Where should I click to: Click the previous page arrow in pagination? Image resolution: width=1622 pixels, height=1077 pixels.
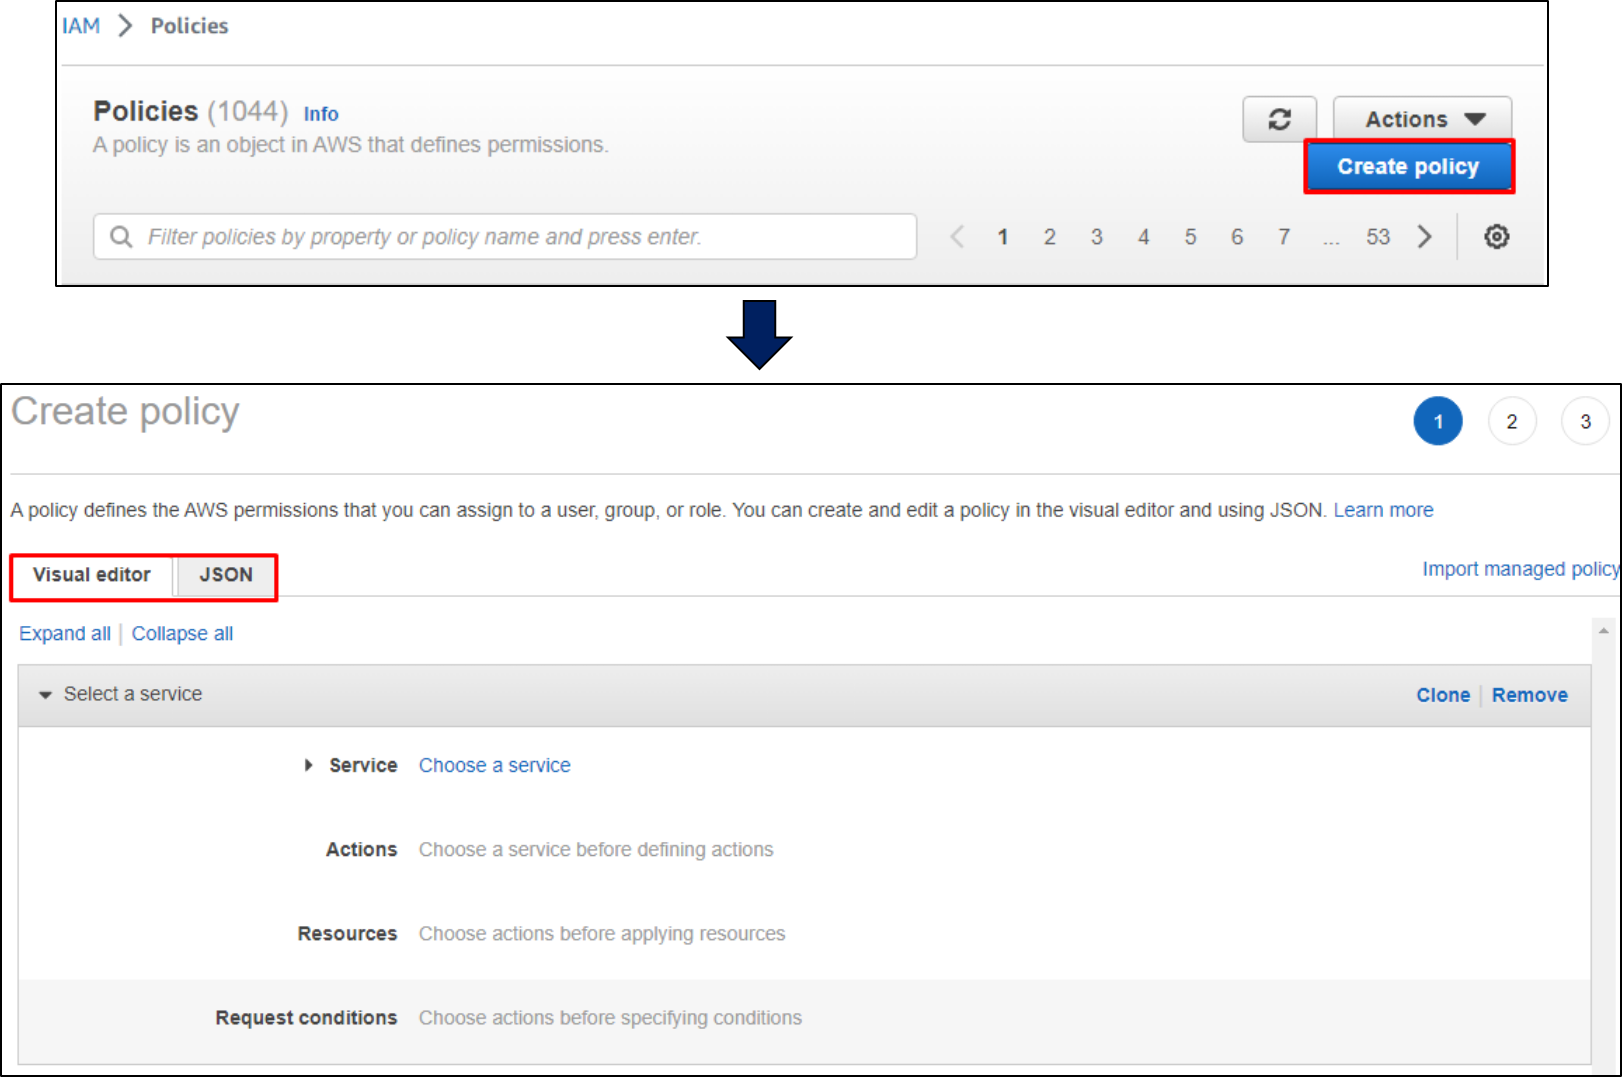[x=957, y=237]
